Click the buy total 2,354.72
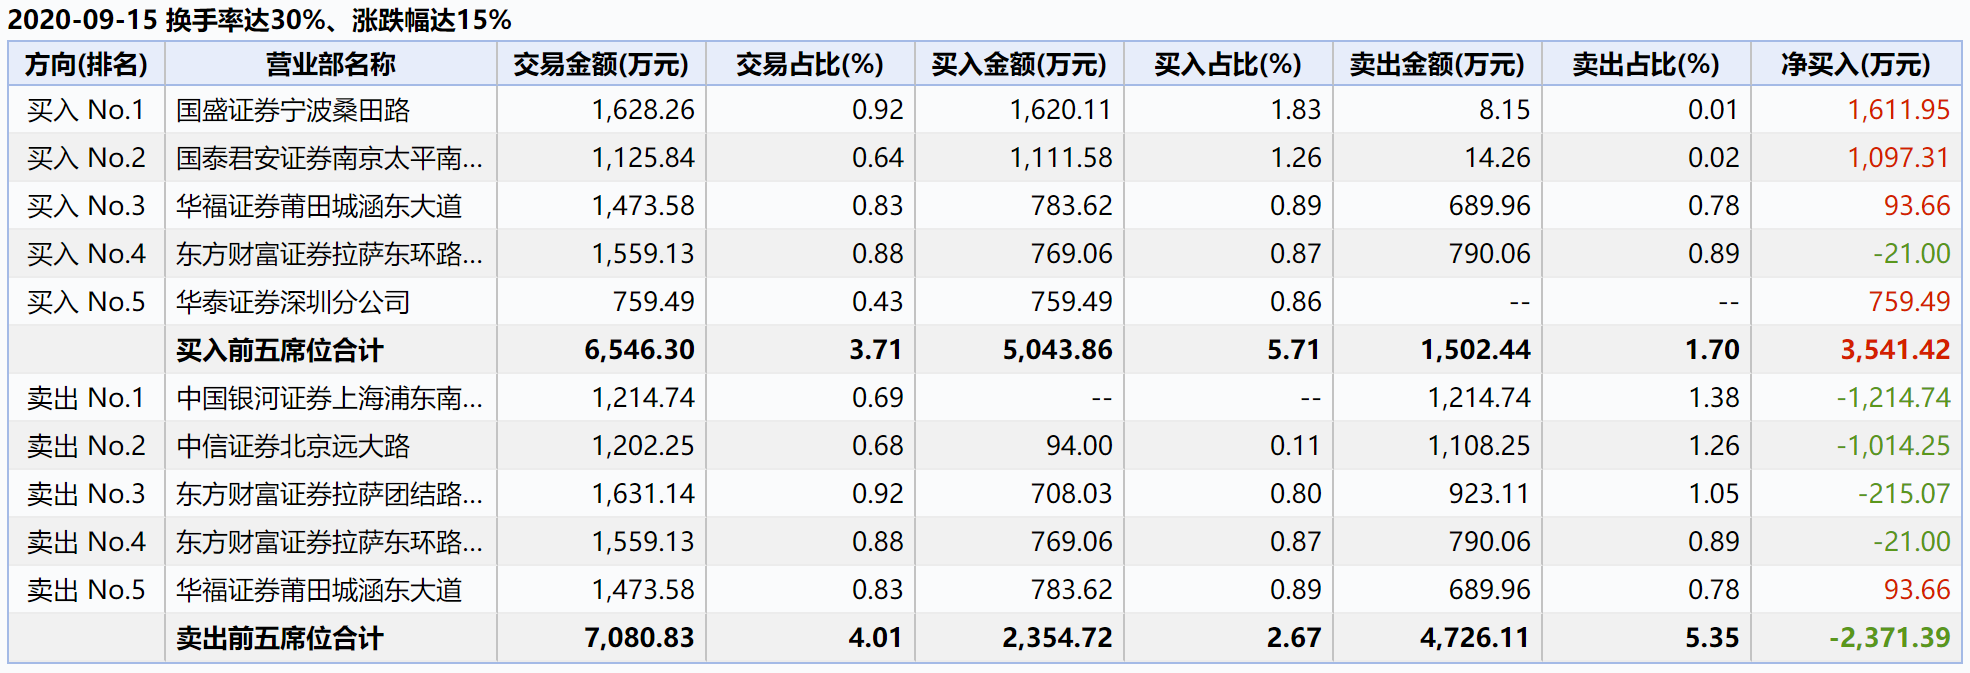Screen dimensions: 1970x673 tap(1058, 638)
